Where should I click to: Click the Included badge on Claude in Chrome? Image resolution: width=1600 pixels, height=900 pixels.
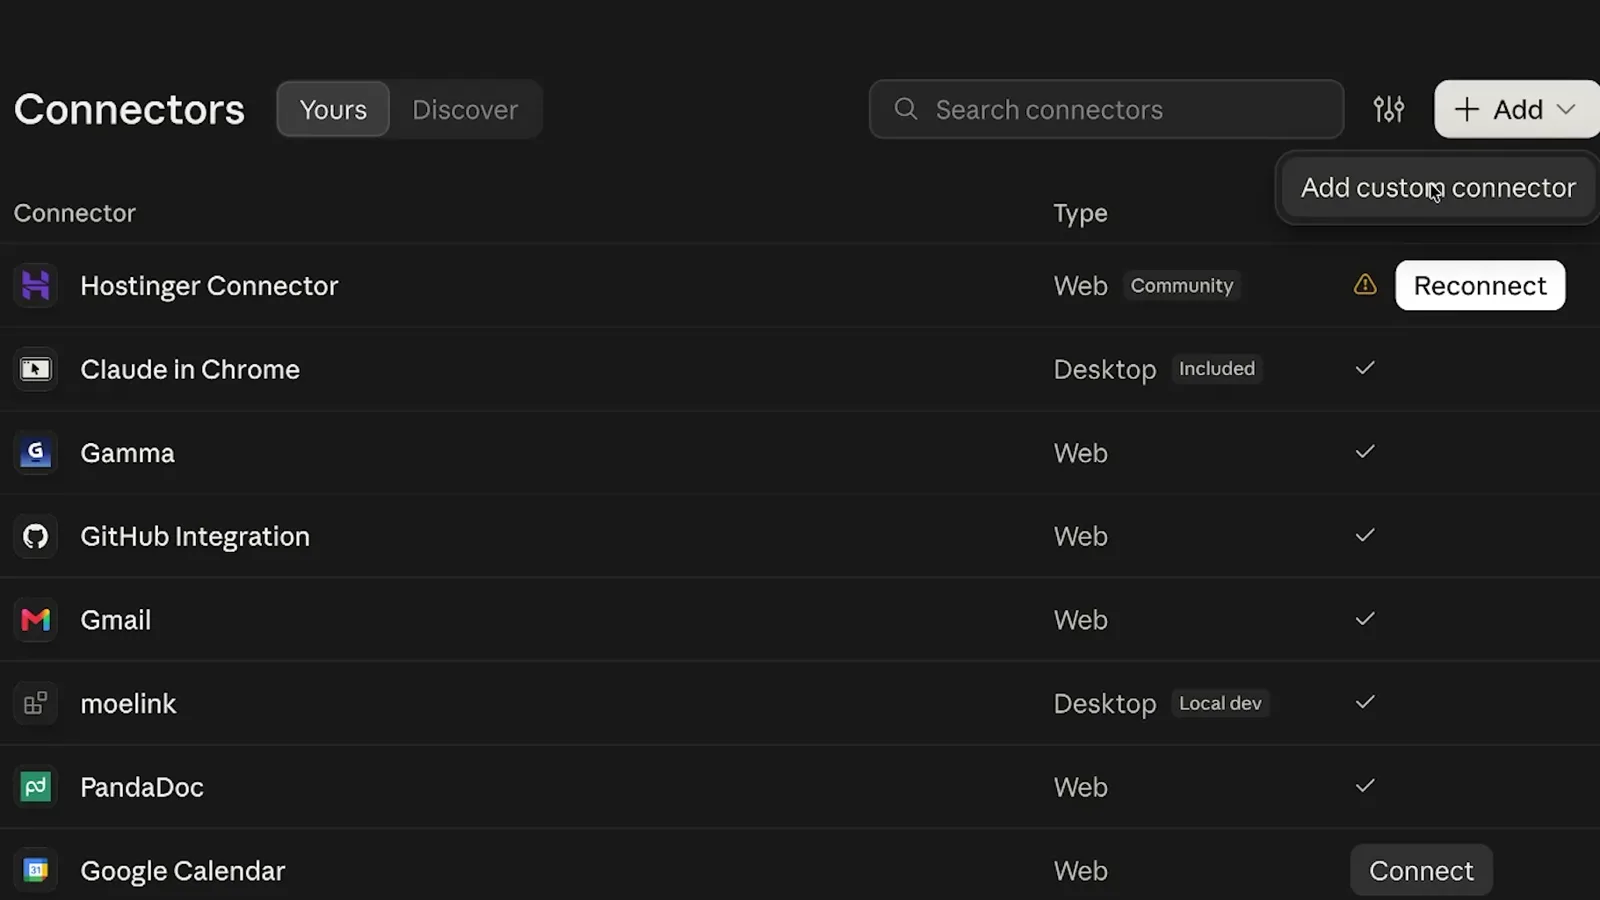point(1217,369)
